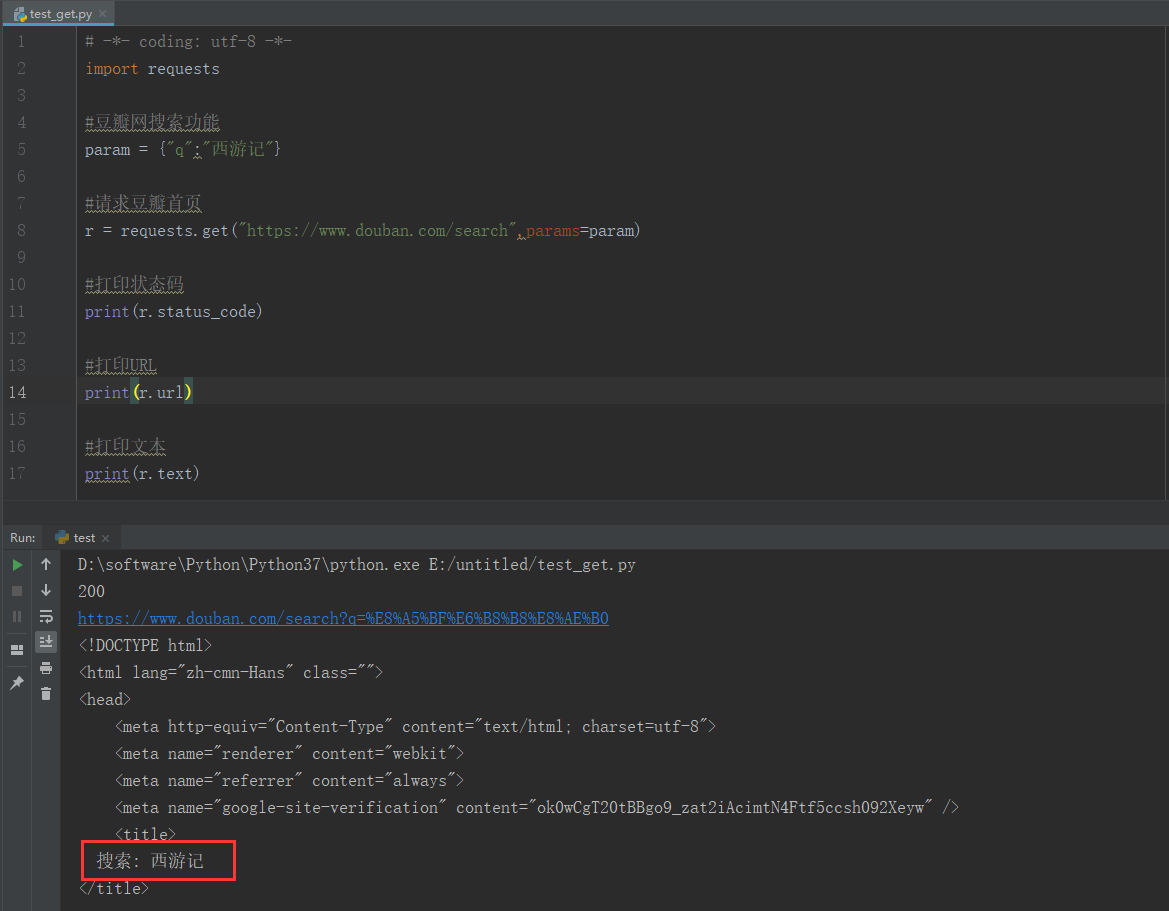Click line number 14 in the gutter
Screen dimensions: 1169x911
(x=17, y=392)
